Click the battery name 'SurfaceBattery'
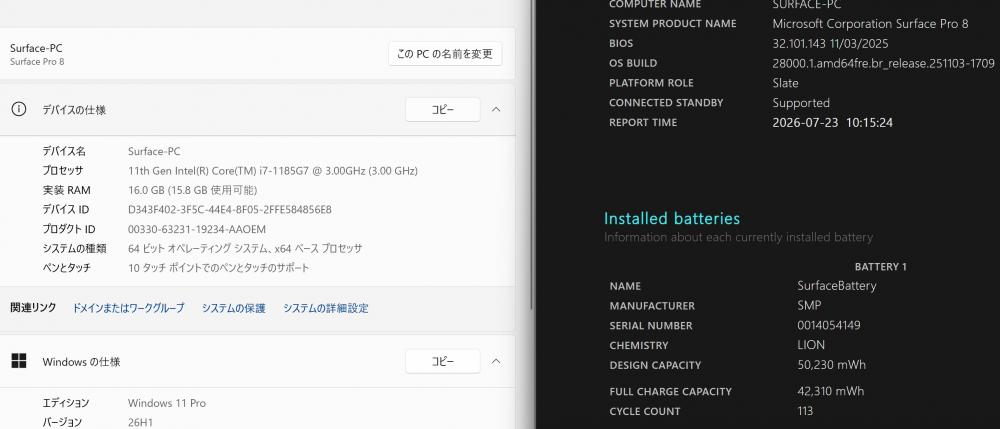Viewport: 1000px width, 429px height. tap(837, 286)
